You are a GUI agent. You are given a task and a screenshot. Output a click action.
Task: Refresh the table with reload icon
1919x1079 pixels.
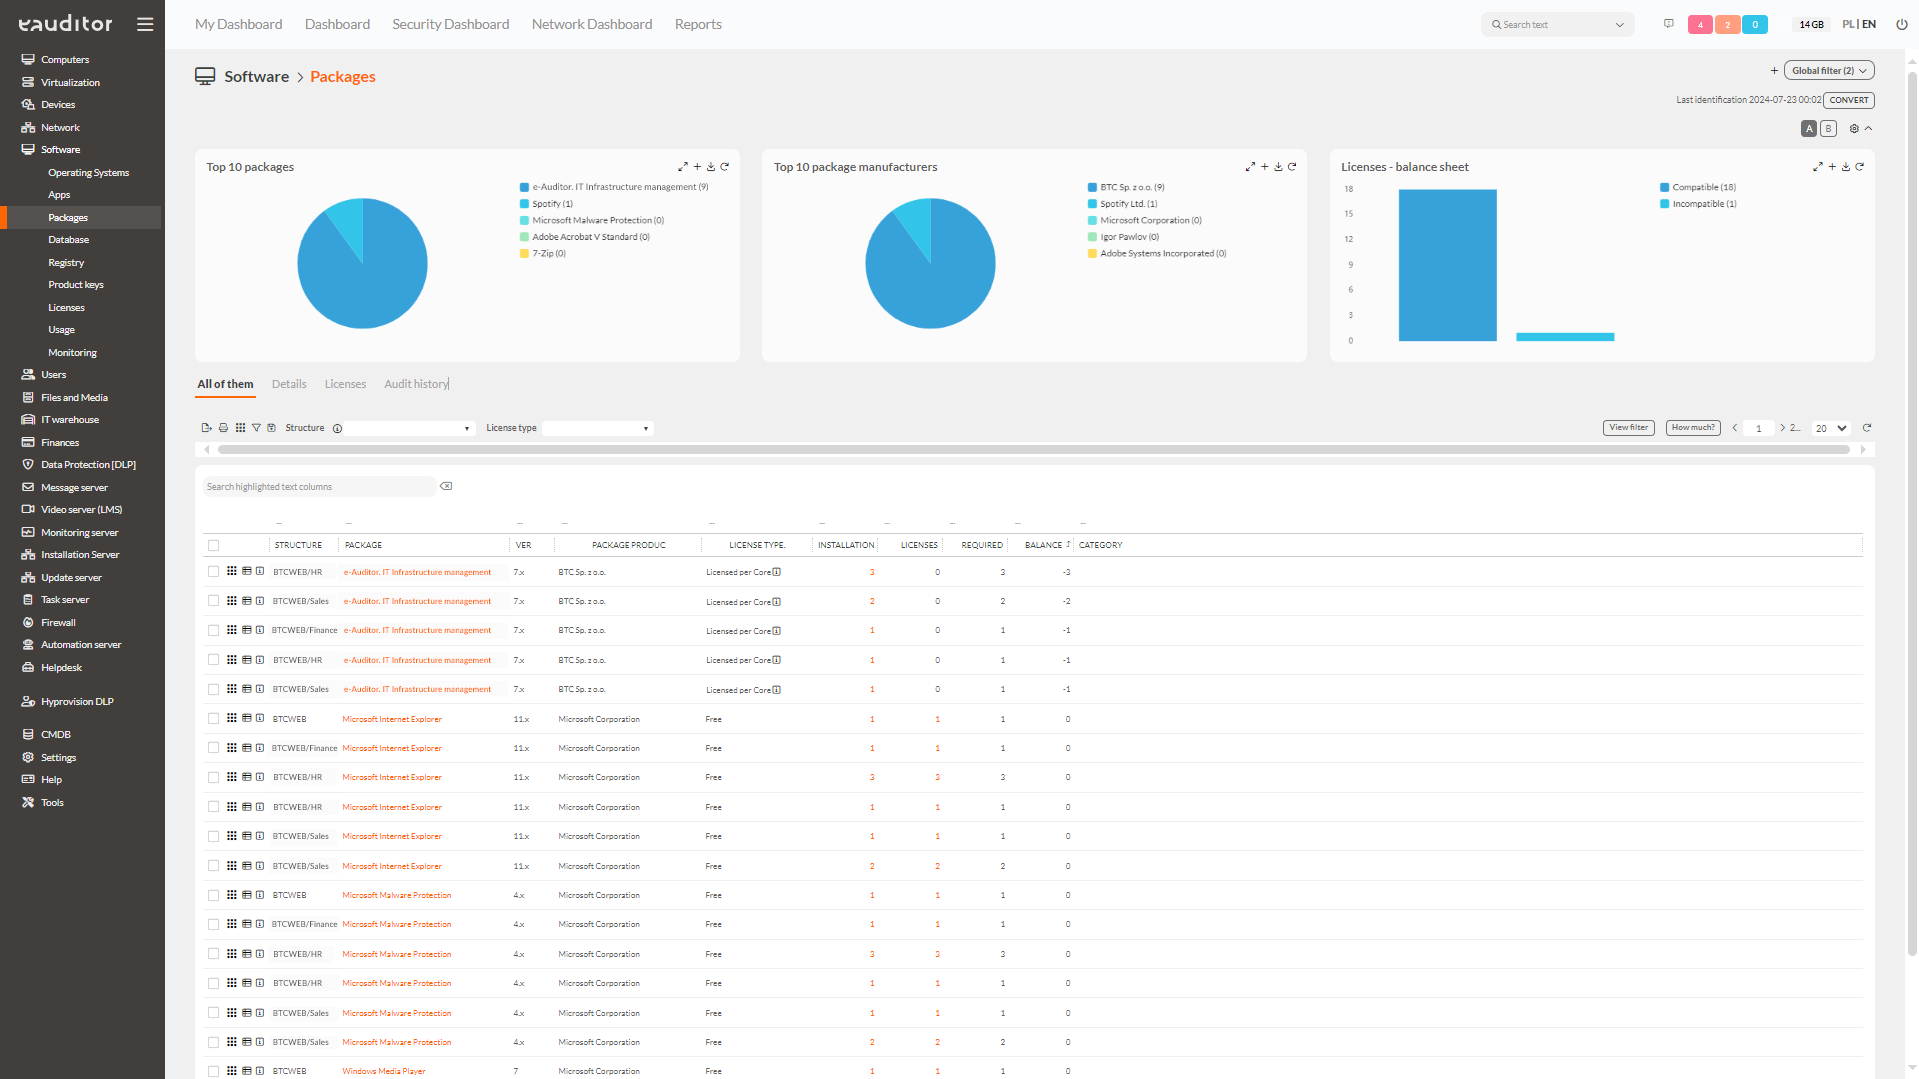[1866, 428]
